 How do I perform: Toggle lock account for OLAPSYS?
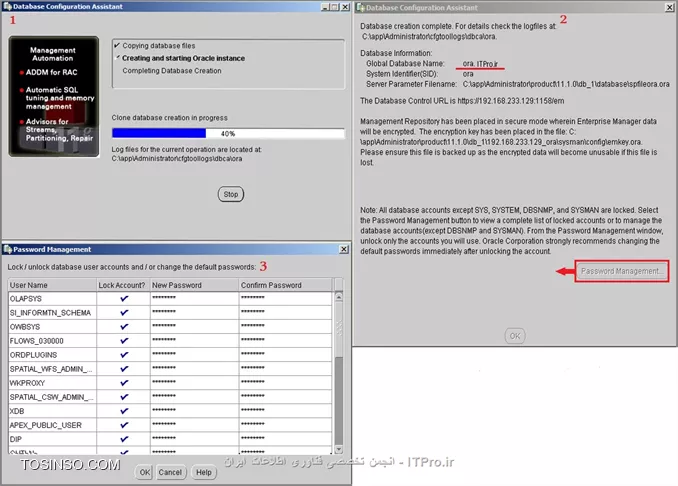[124, 298]
